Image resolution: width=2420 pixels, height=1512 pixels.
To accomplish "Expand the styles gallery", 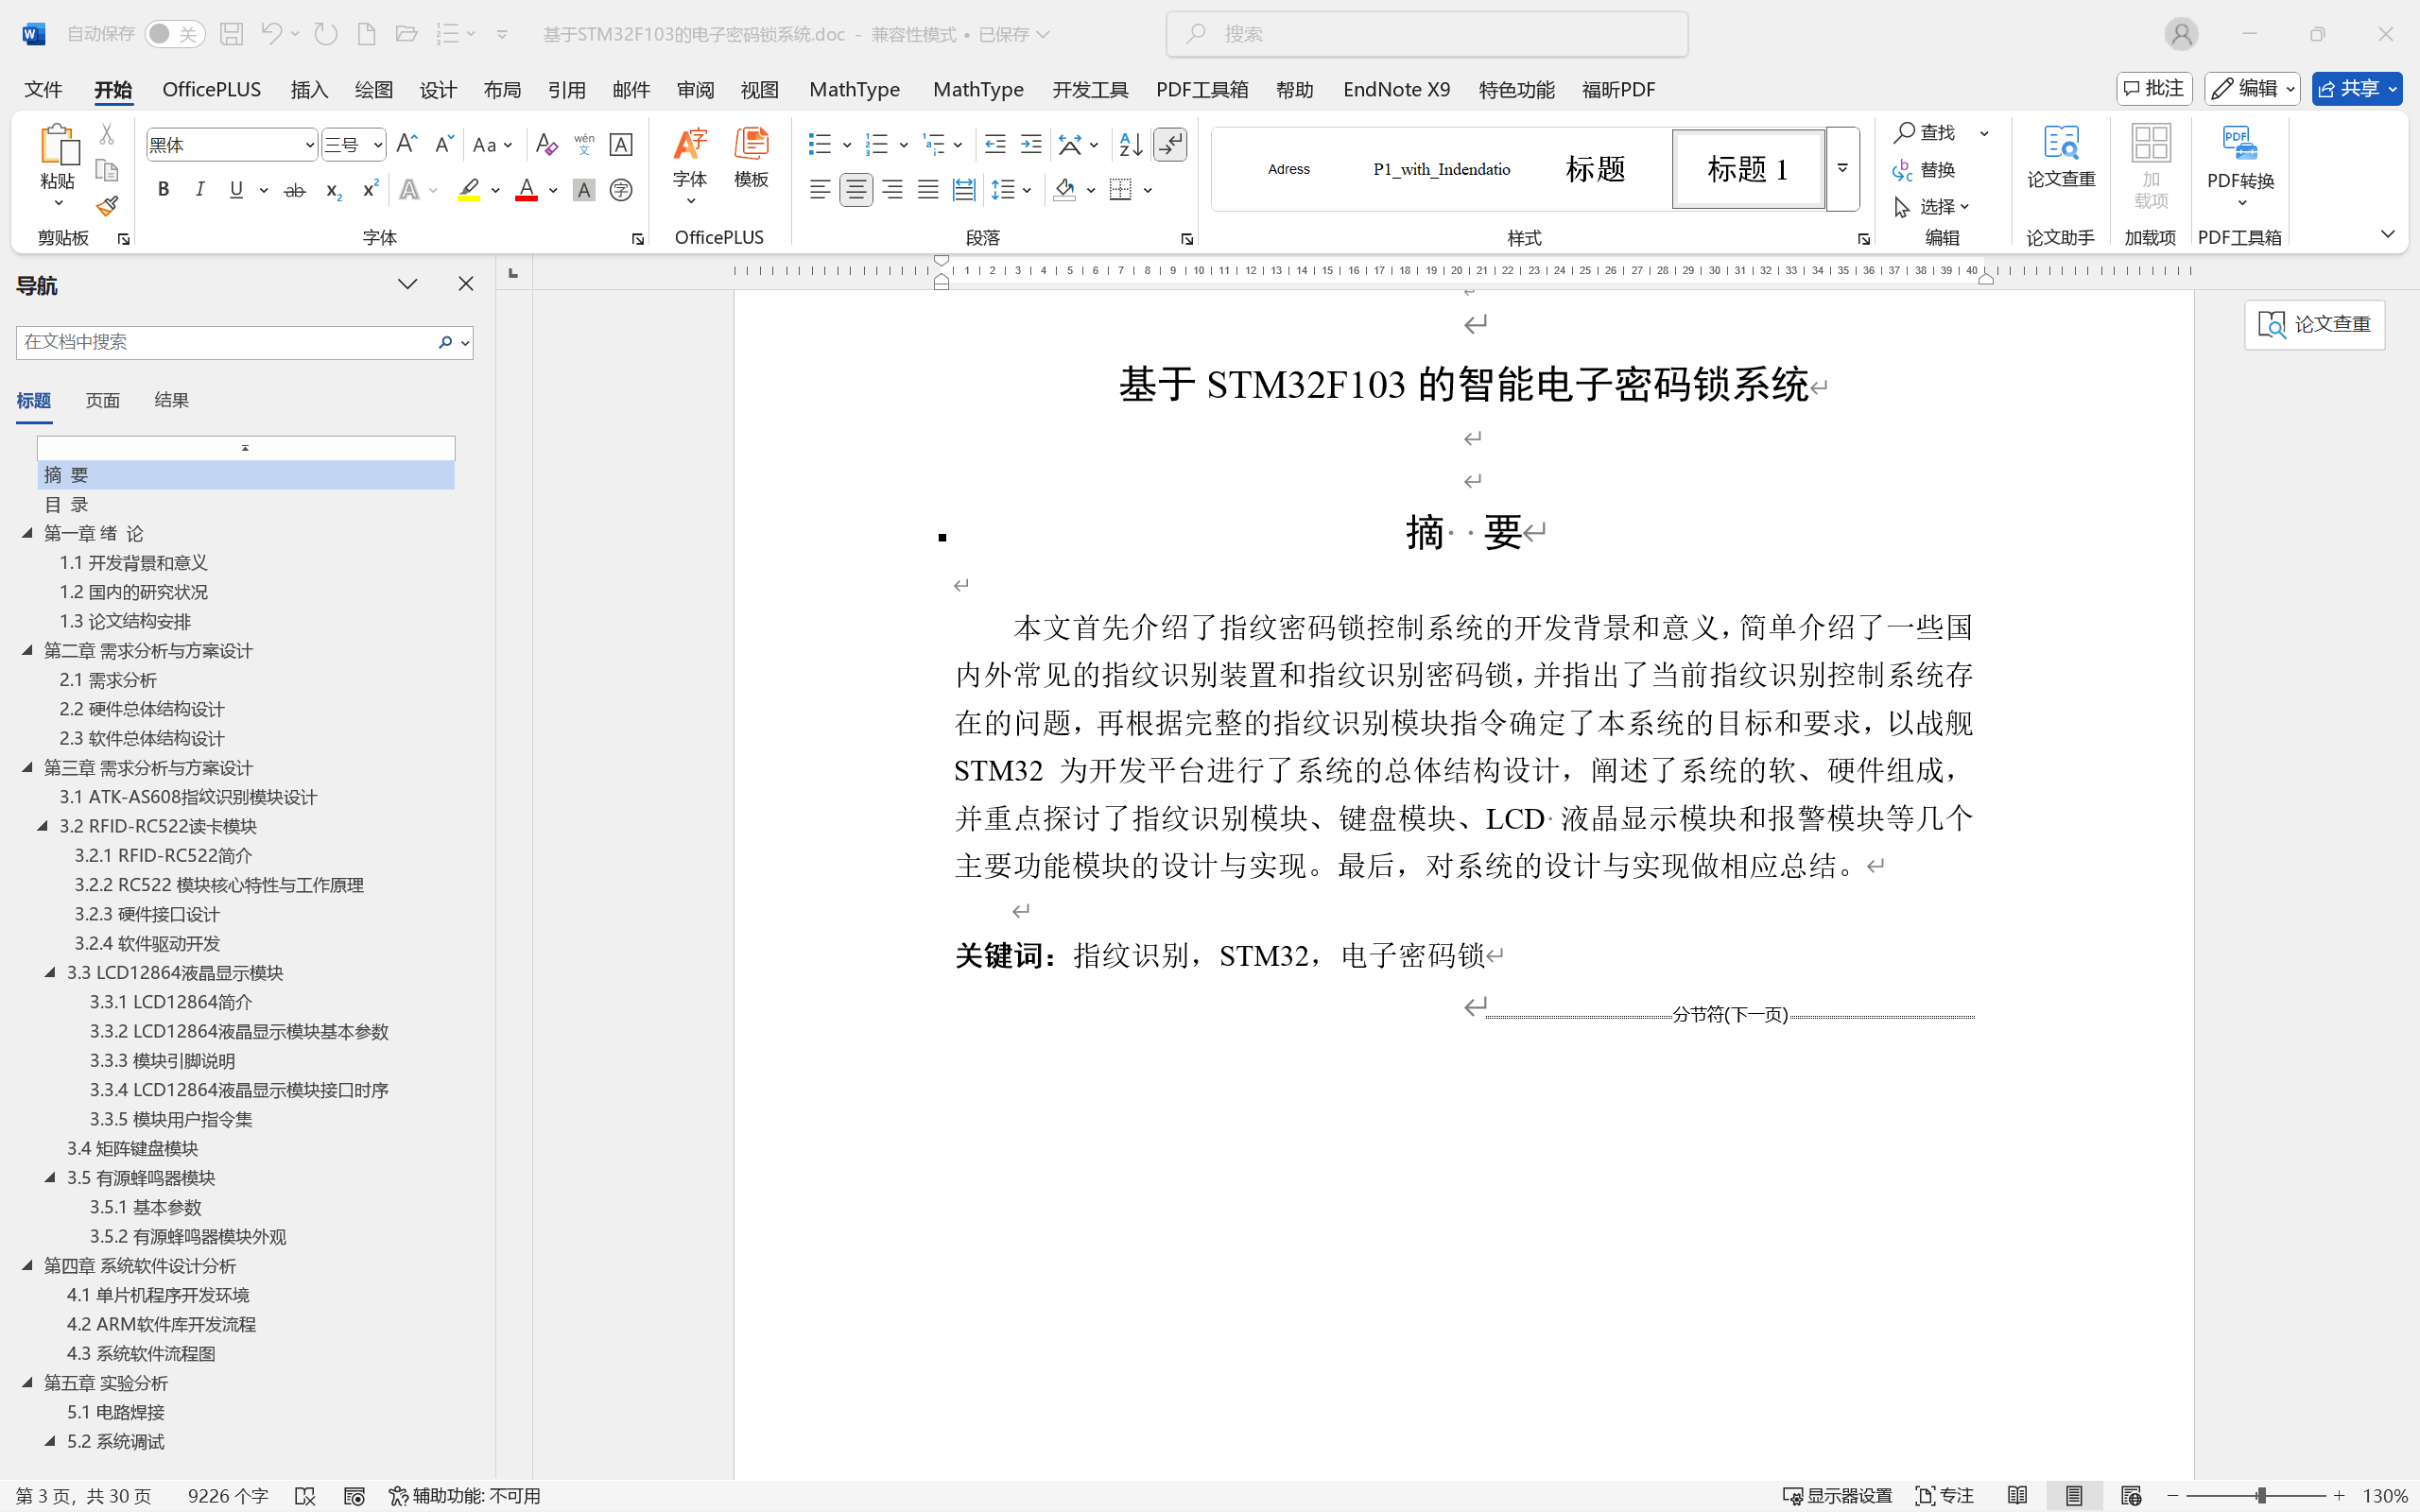I will tap(1842, 169).
